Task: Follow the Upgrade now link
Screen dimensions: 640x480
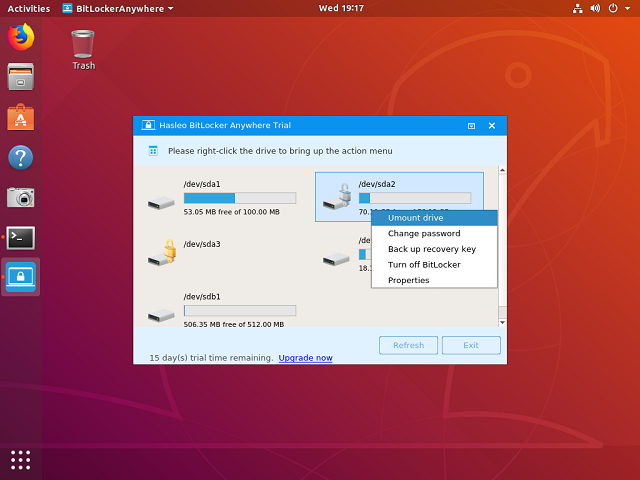Action: 305,358
